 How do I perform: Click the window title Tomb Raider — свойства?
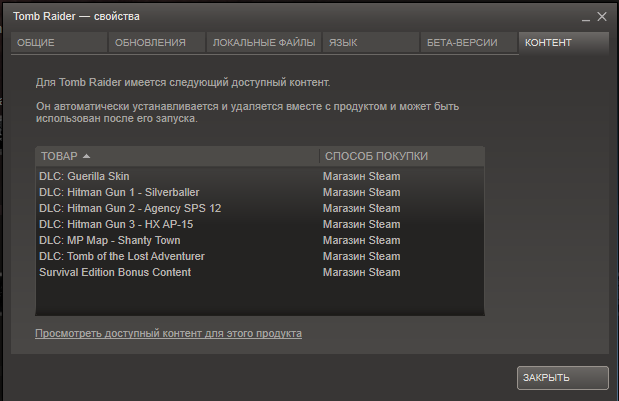point(76,17)
